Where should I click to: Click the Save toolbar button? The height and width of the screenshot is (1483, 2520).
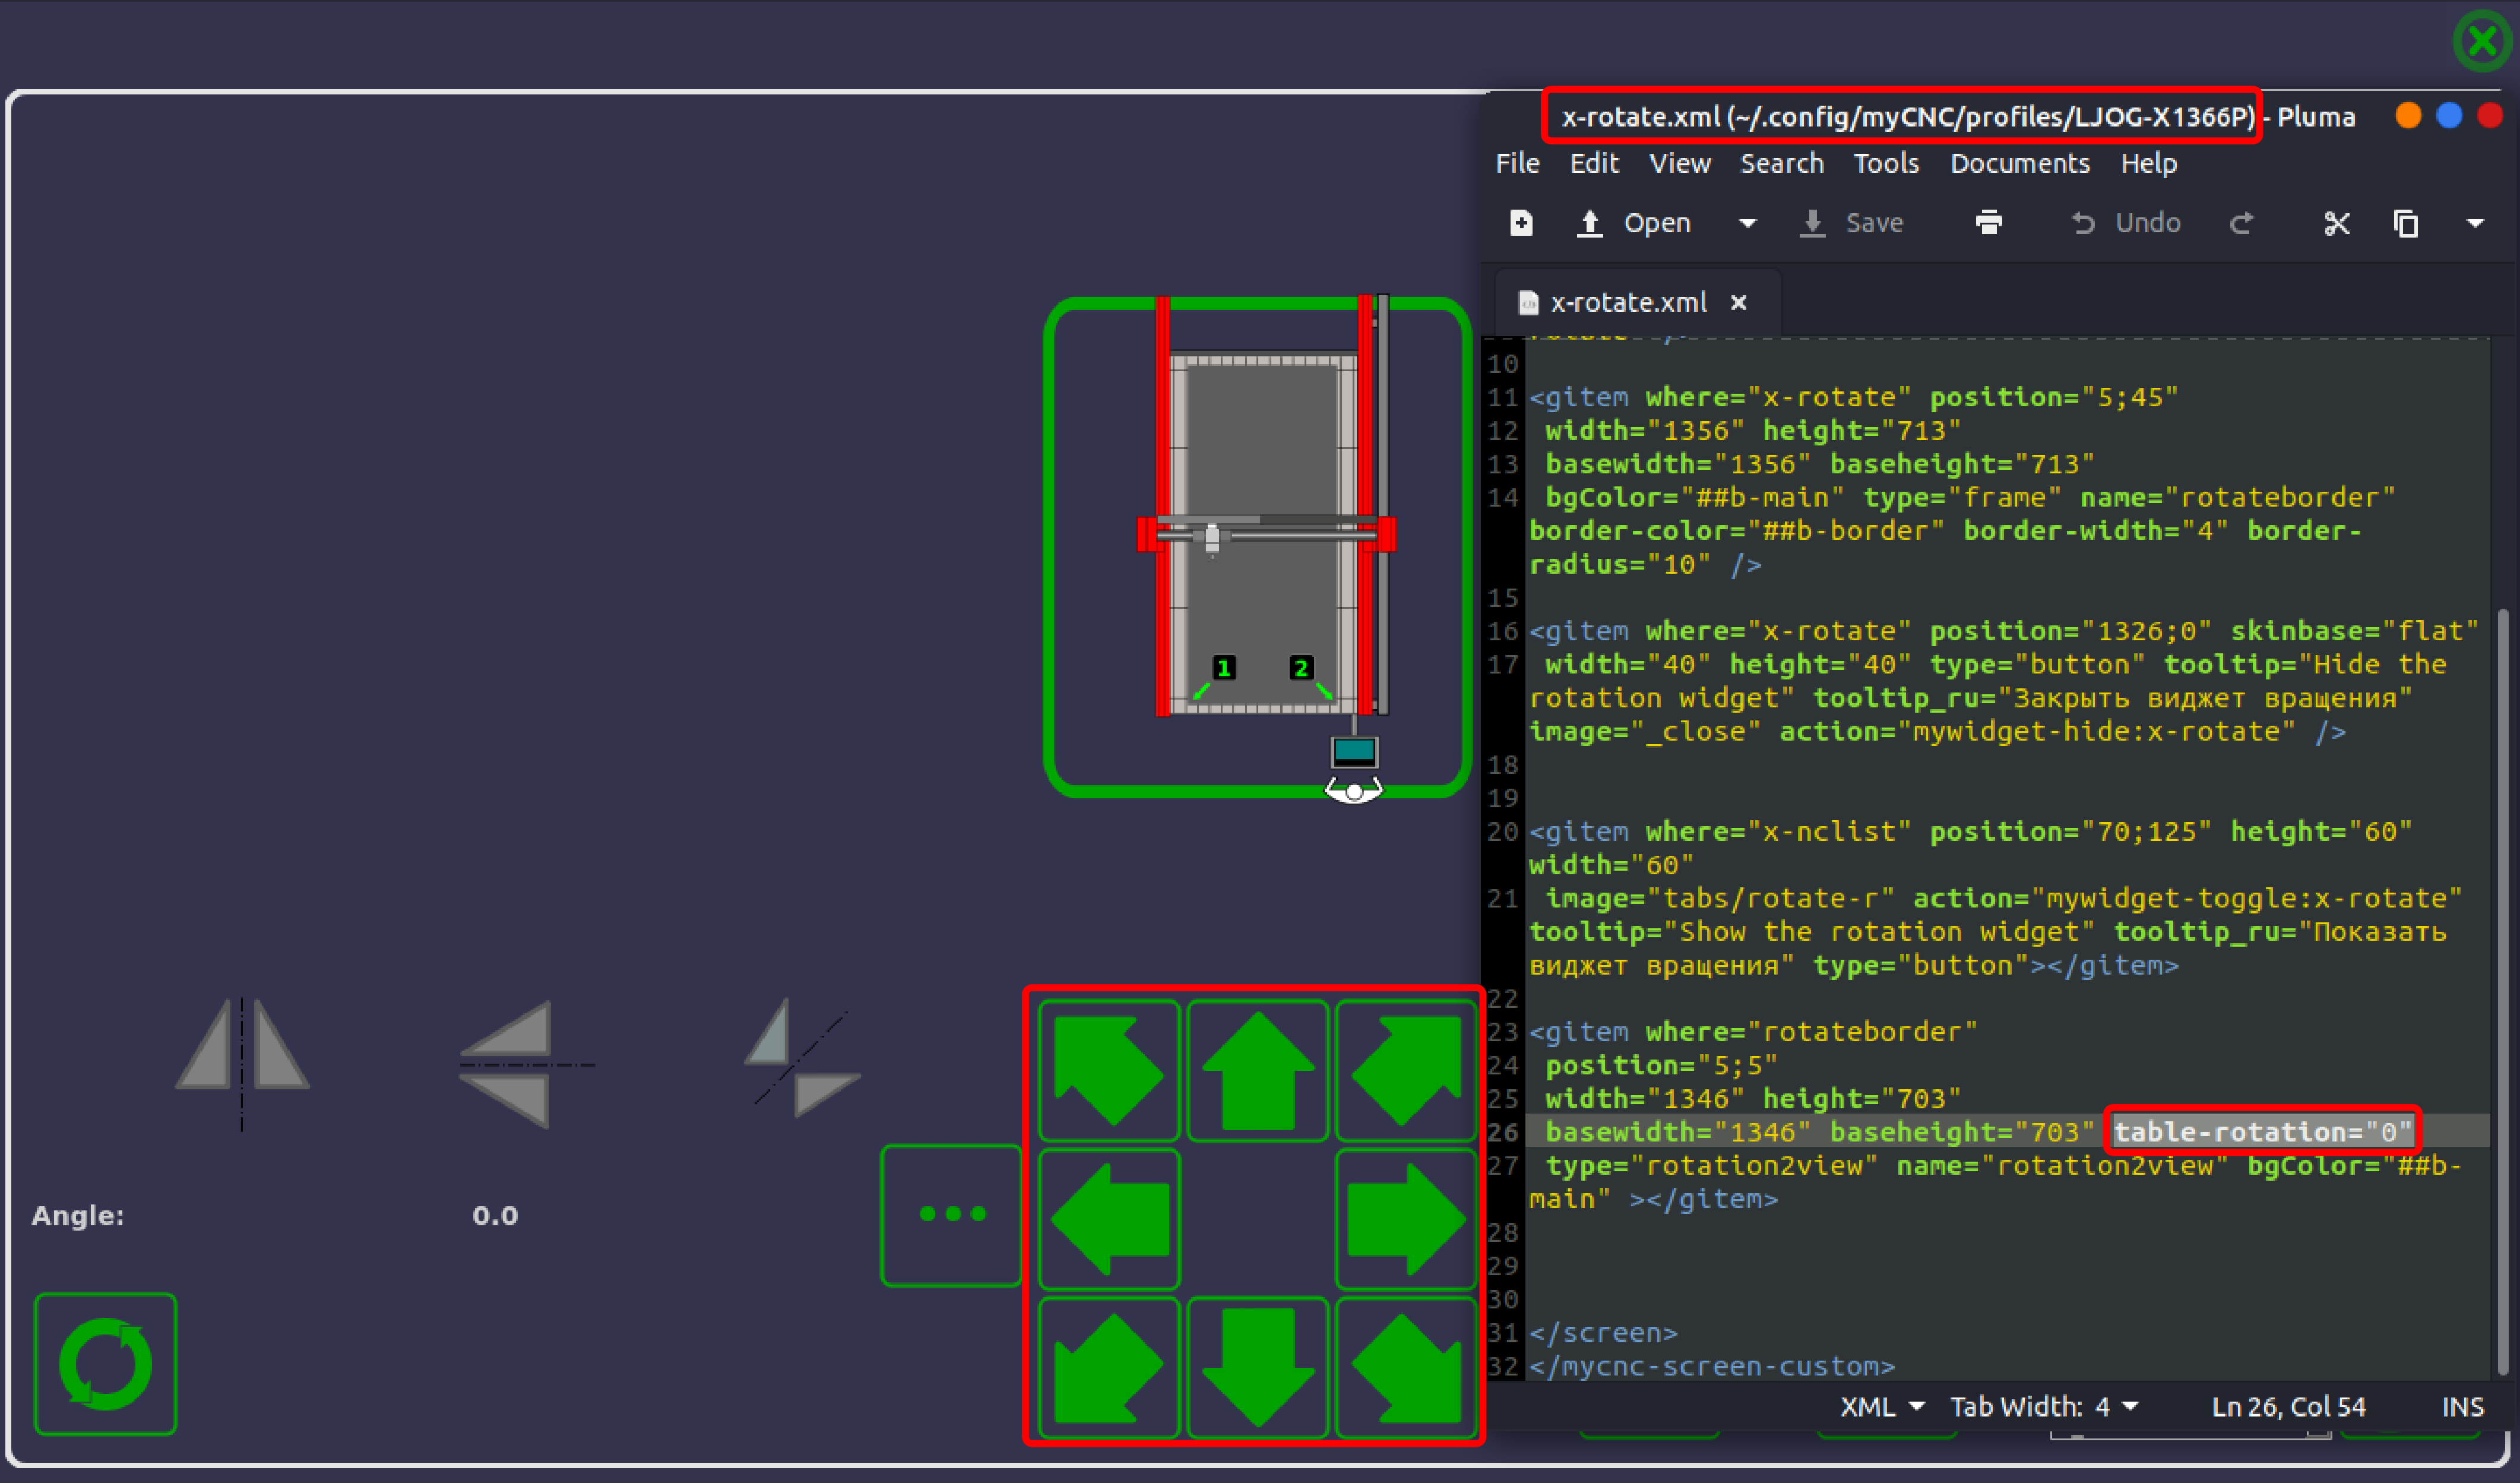click(1852, 223)
